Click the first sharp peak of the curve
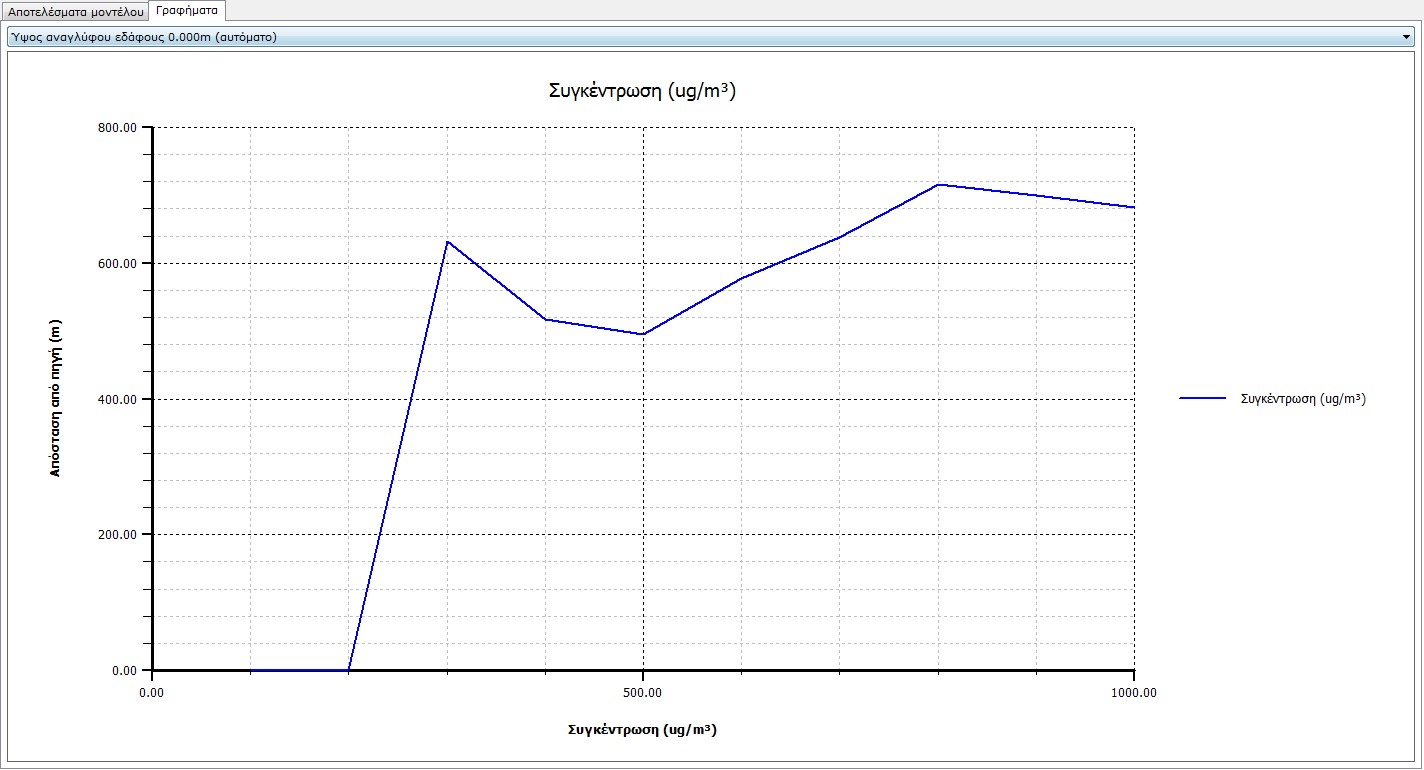 [x=447, y=241]
